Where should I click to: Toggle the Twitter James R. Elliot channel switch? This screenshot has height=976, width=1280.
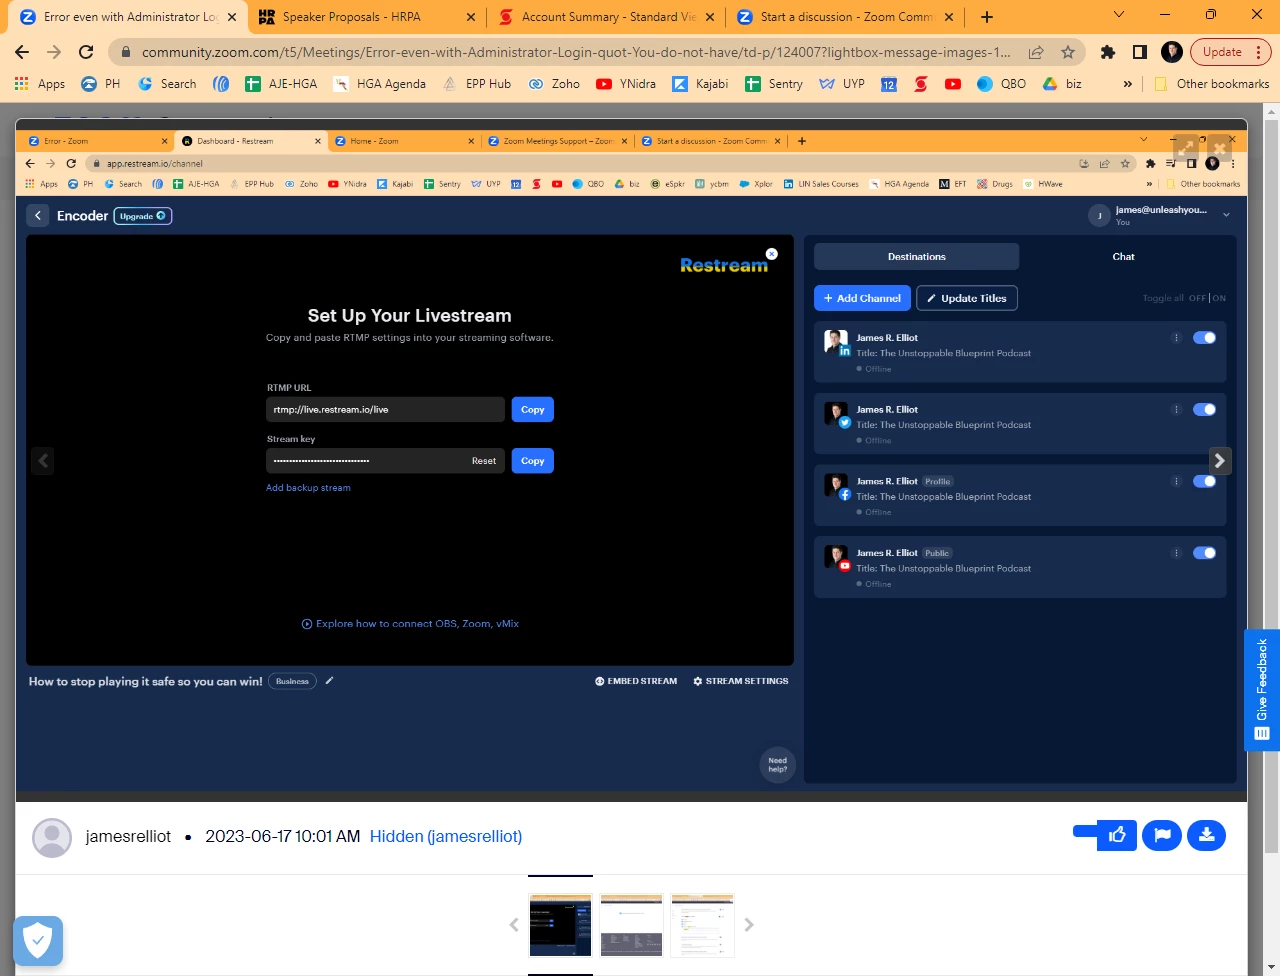coord(1204,410)
